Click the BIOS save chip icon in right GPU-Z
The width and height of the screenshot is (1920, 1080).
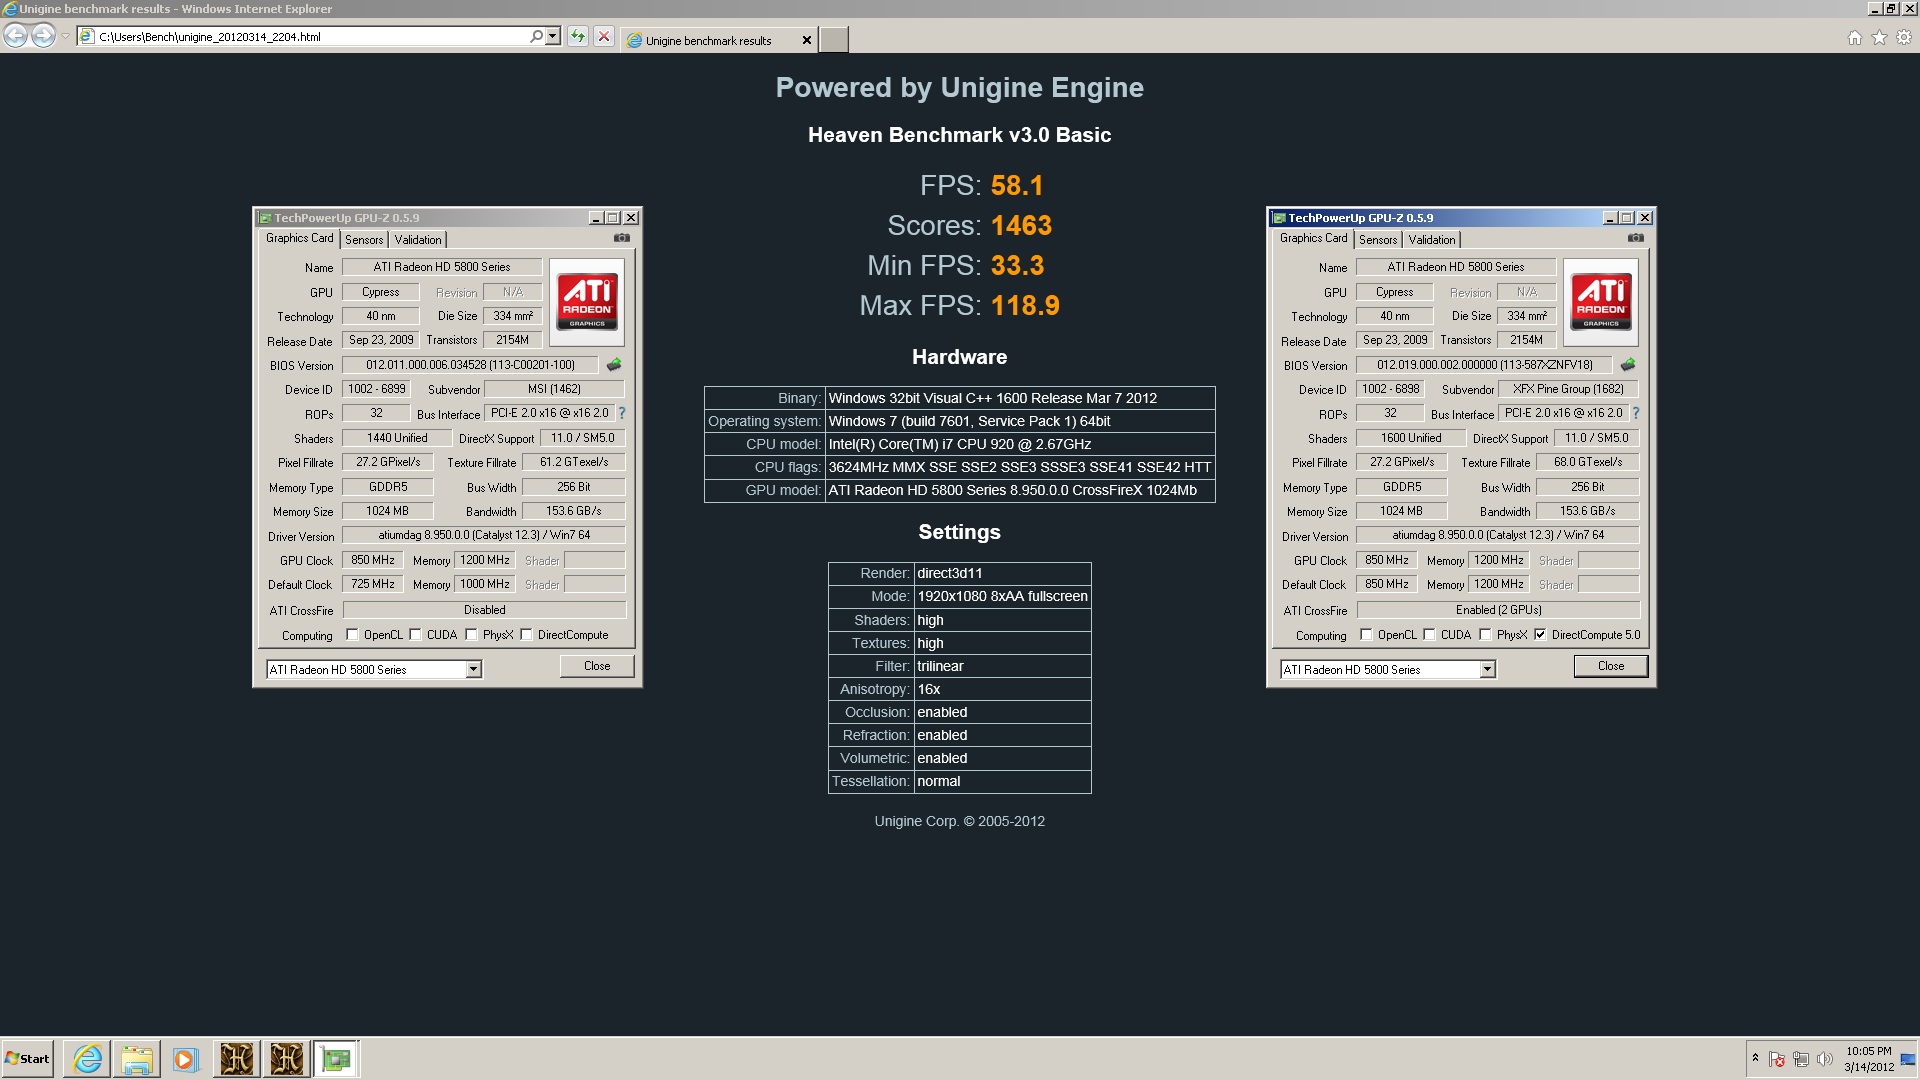pos(1628,365)
